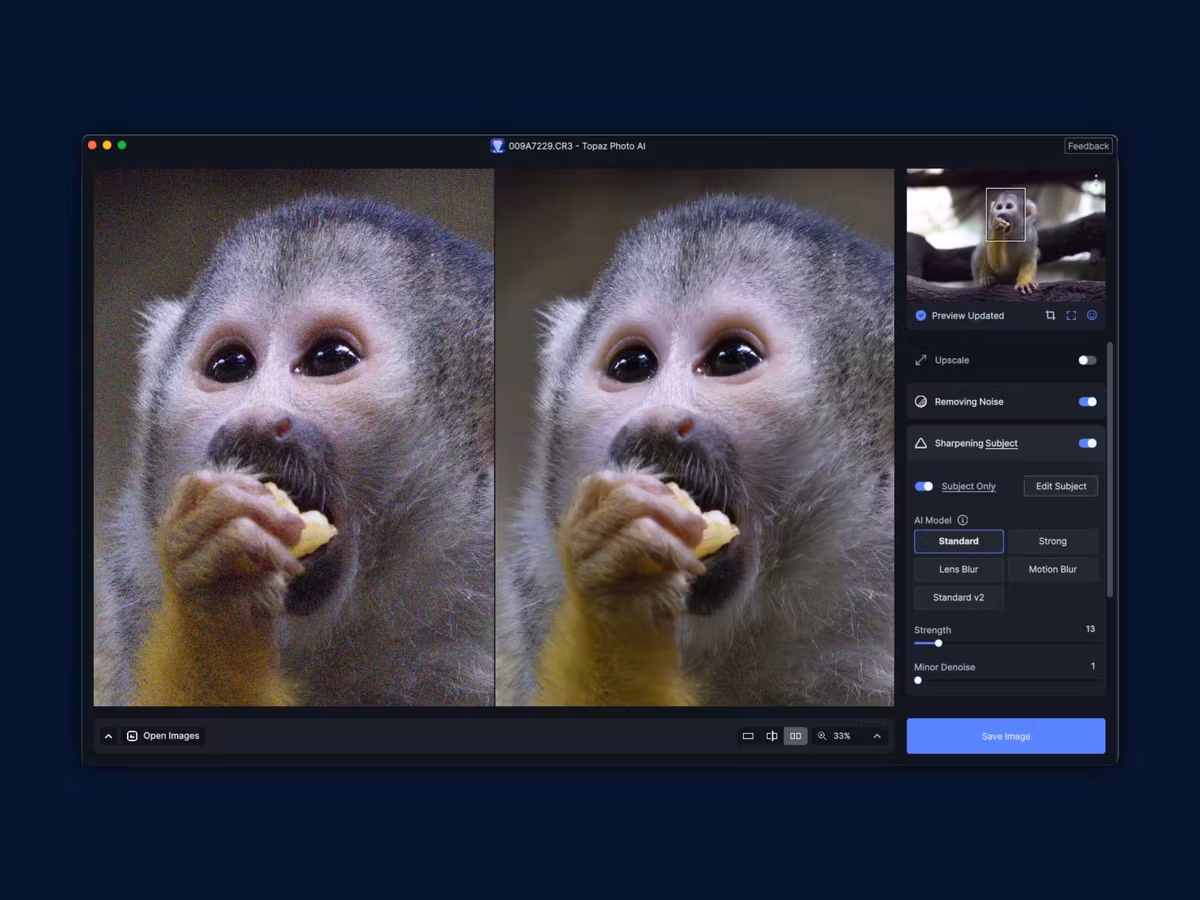
Task: Click the Strength slider track
Action: pyautogui.click(x=1005, y=643)
